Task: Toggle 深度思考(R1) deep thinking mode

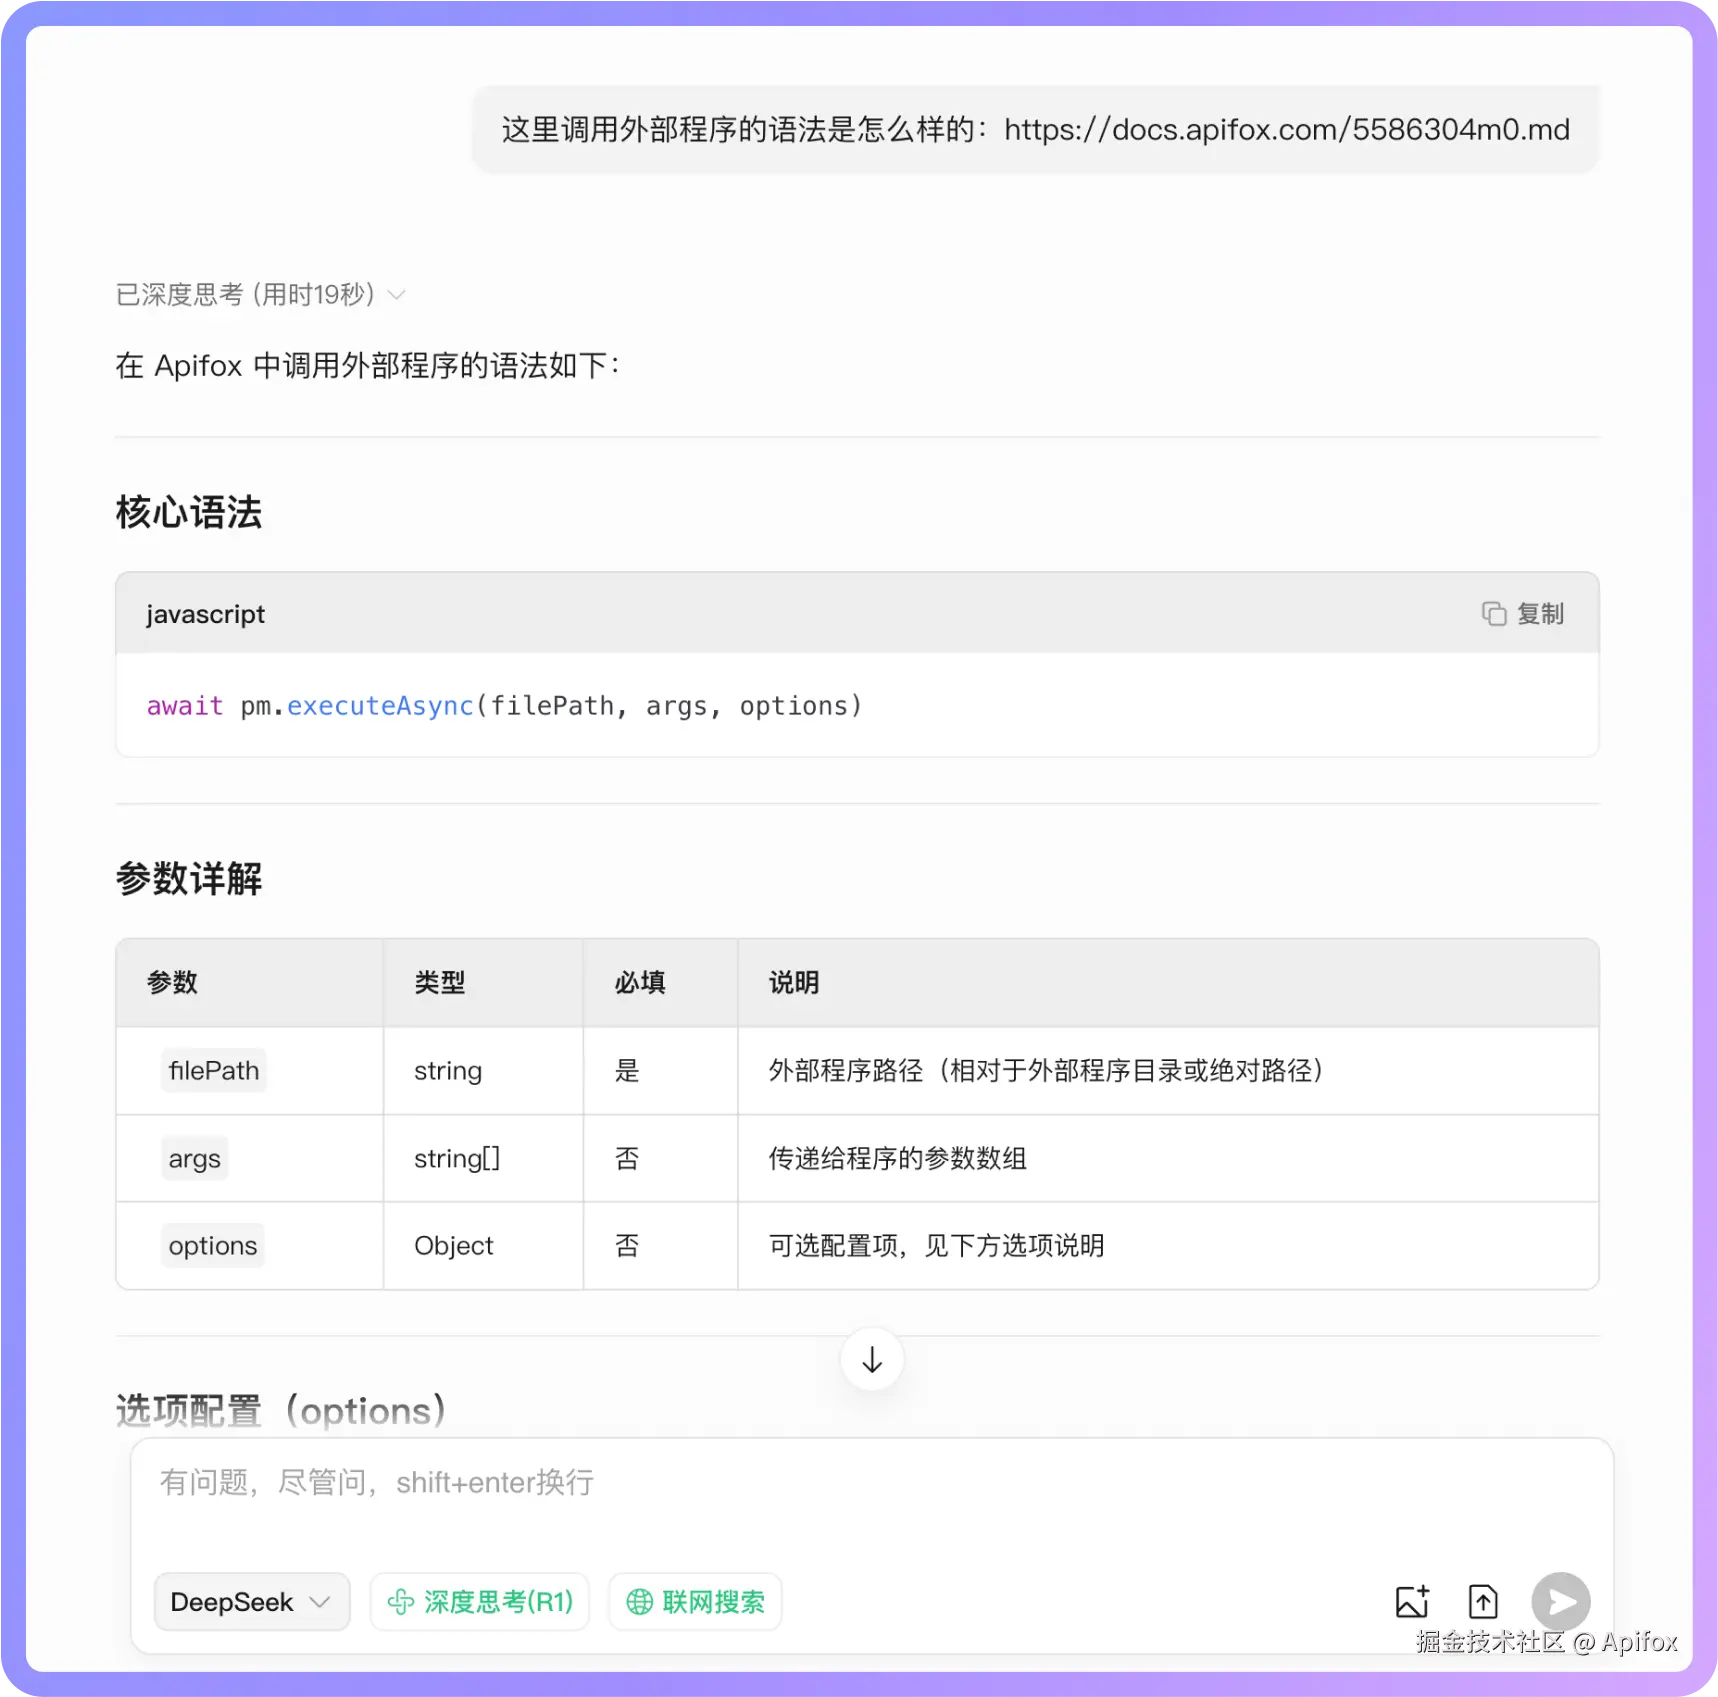Action: 480,1602
